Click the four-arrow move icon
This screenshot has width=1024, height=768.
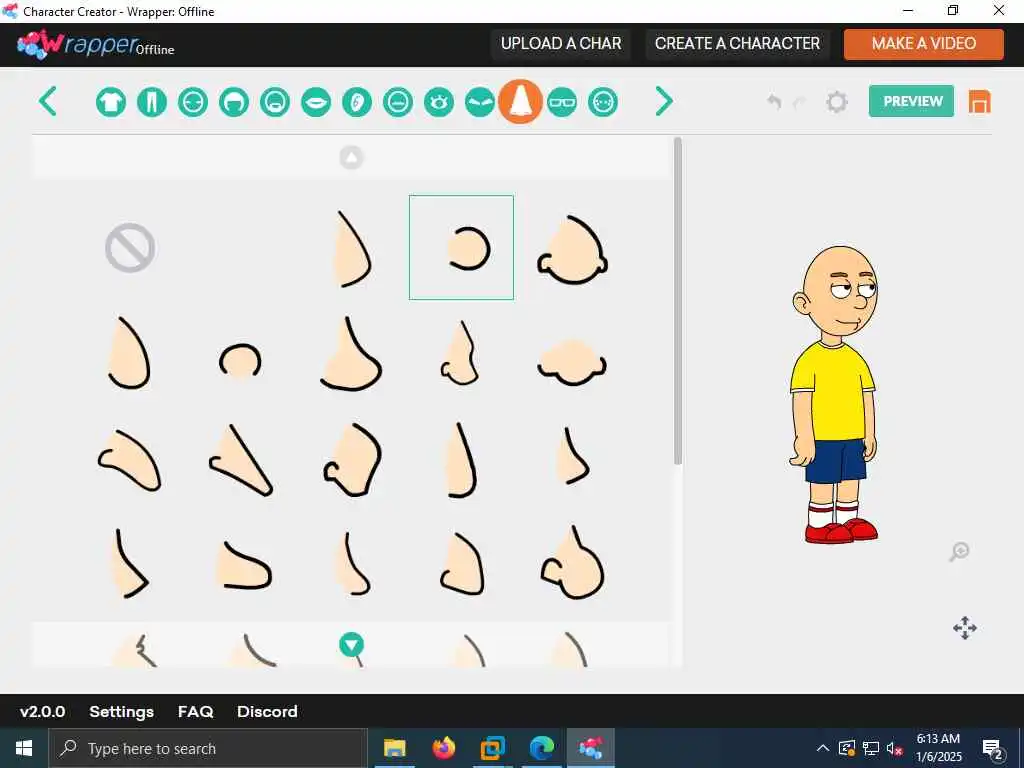point(965,628)
